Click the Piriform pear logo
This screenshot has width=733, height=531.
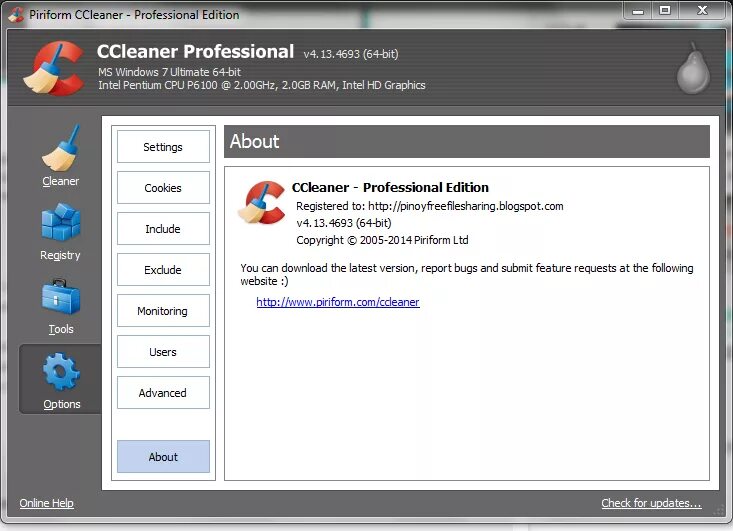tap(693, 68)
